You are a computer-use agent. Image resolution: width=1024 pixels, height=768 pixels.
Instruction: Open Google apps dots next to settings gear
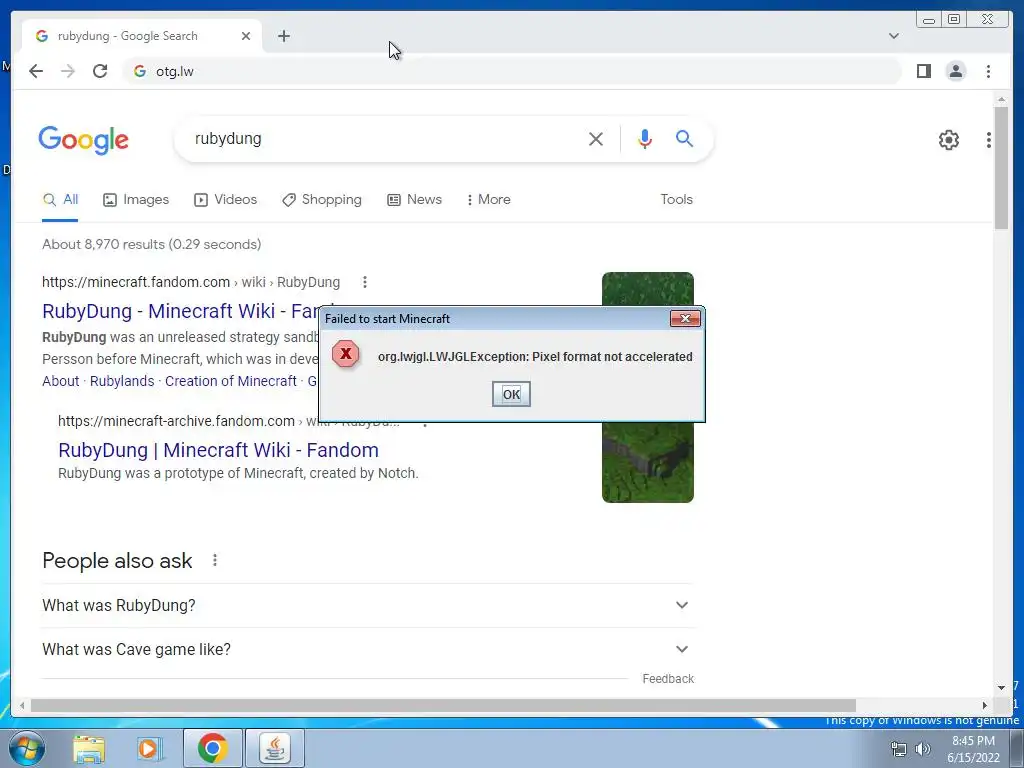pyautogui.click(x=988, y=140)
